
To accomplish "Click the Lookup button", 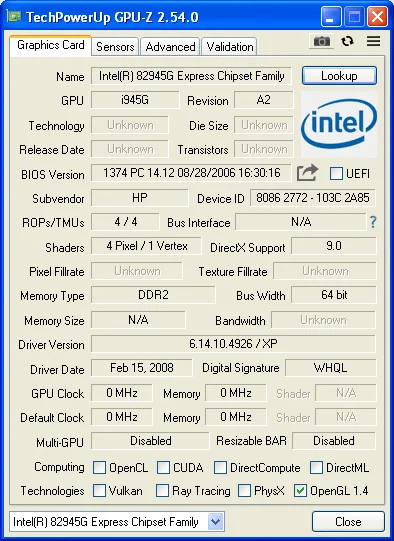I will tap(339, 76).
